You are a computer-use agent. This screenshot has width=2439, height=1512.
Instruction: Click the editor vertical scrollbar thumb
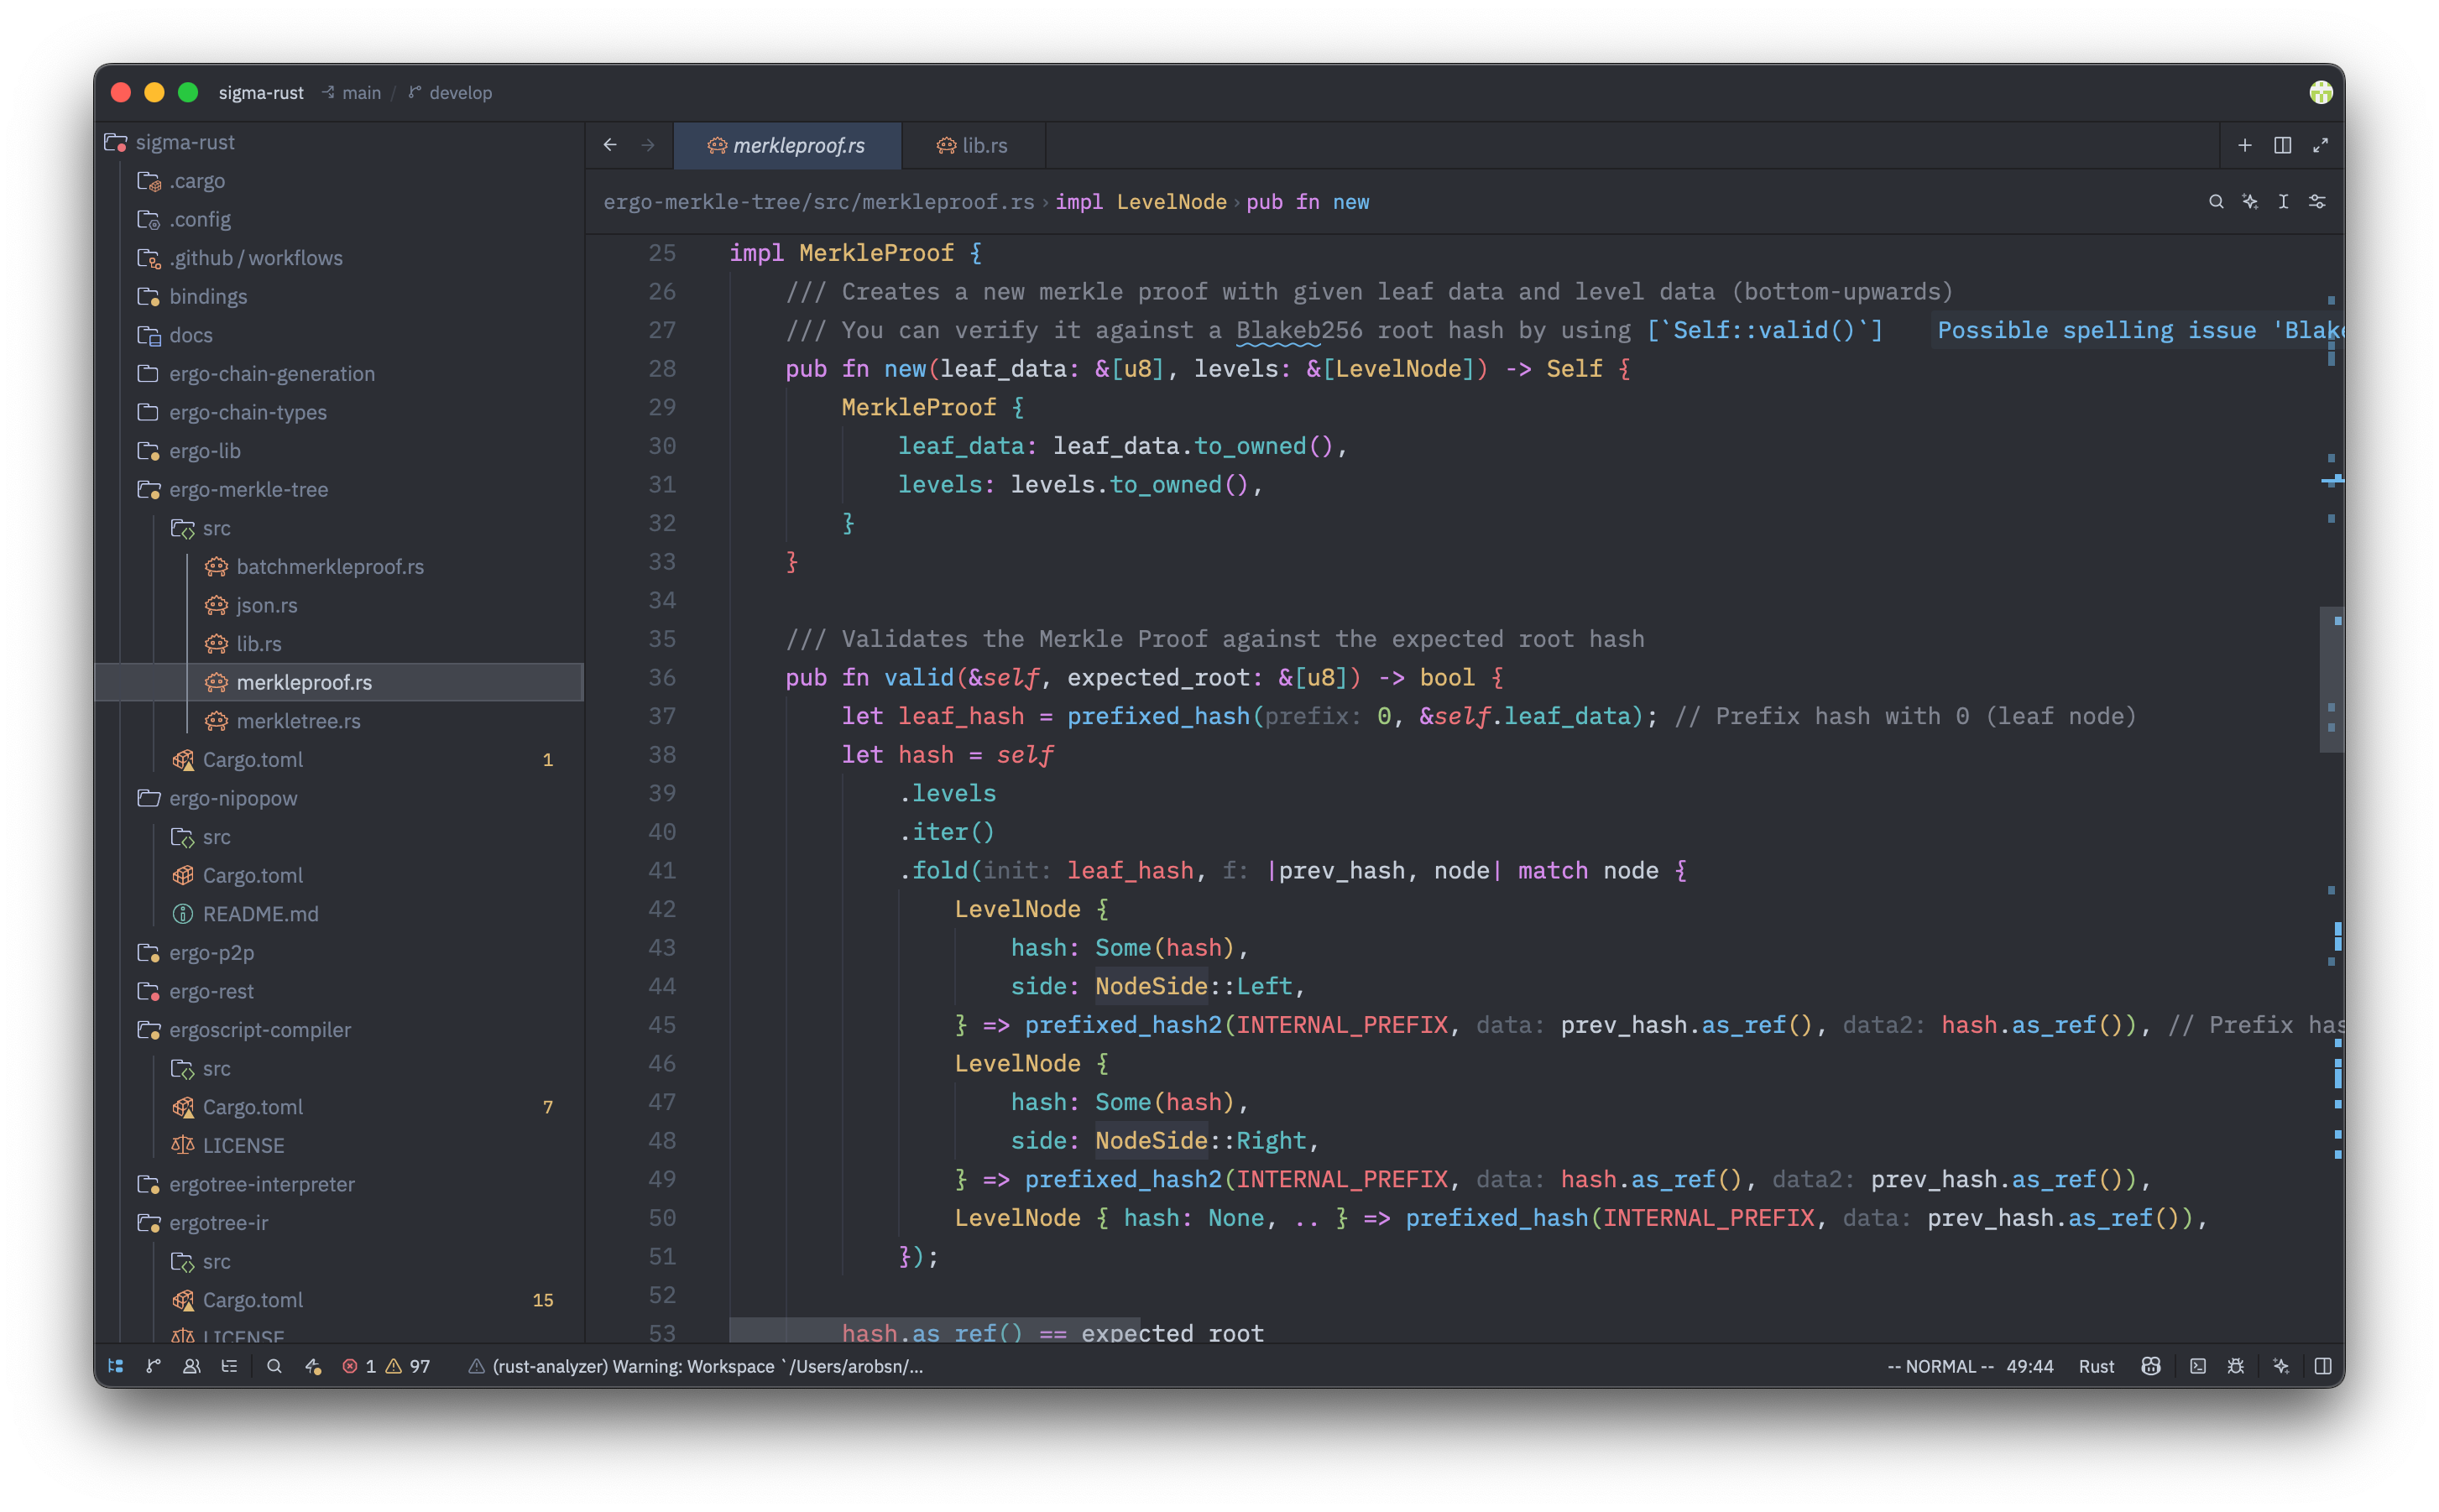pyautogui.click(x=2331, y=679)
